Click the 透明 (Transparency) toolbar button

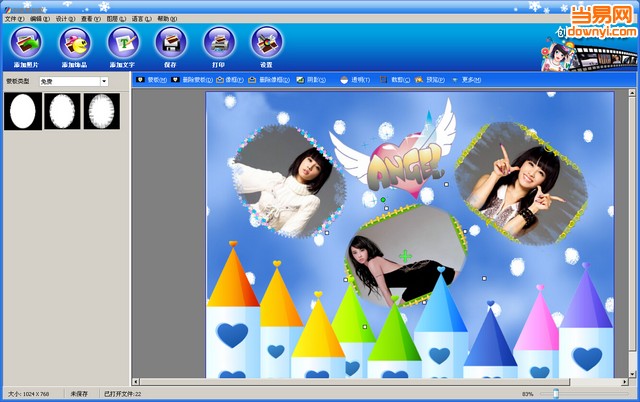click(353, 79)
